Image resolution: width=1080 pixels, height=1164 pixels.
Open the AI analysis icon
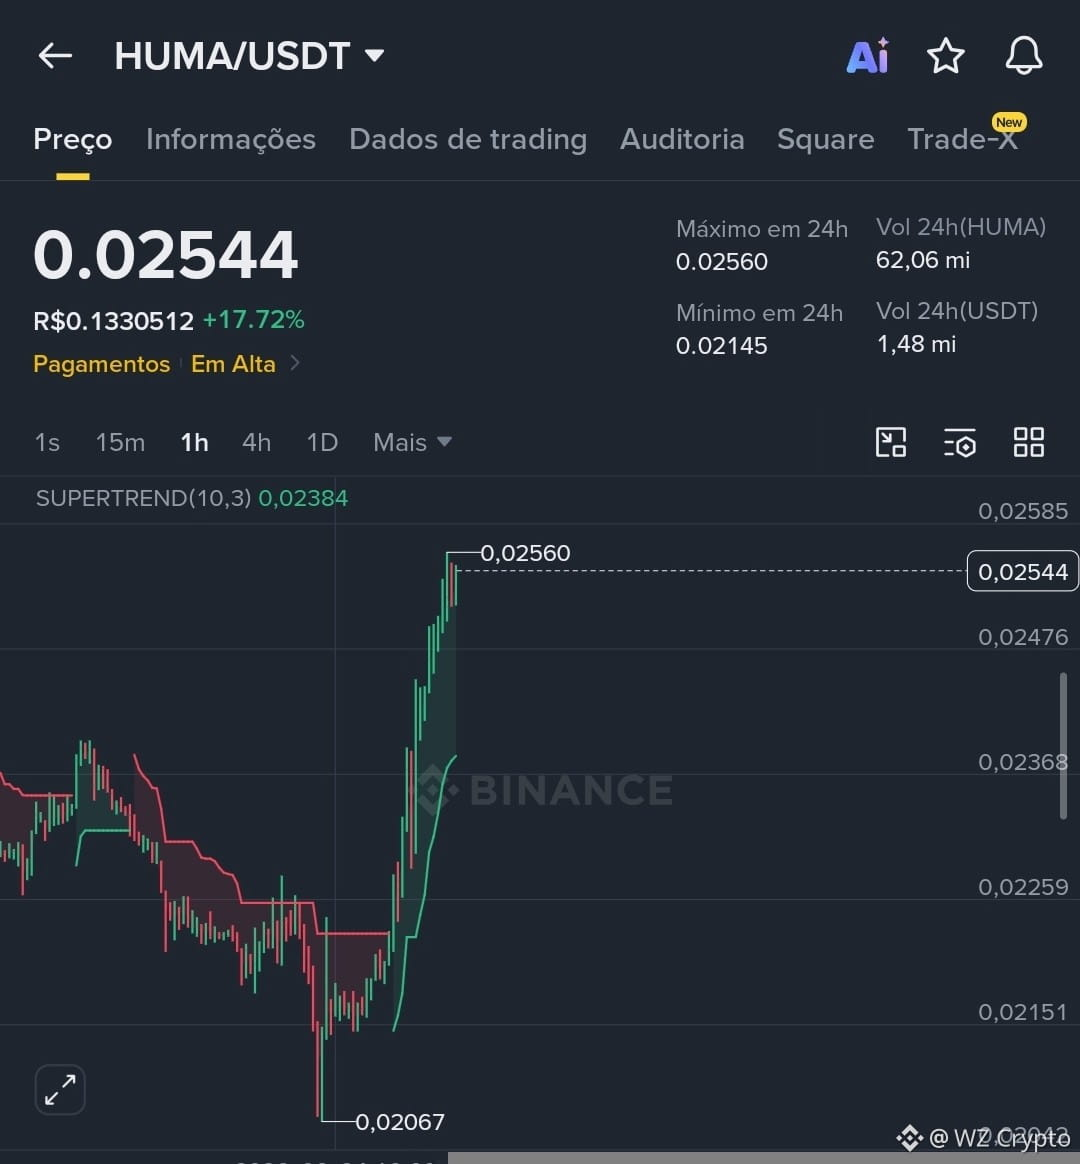pyautogui.click(x=868, y=56)
